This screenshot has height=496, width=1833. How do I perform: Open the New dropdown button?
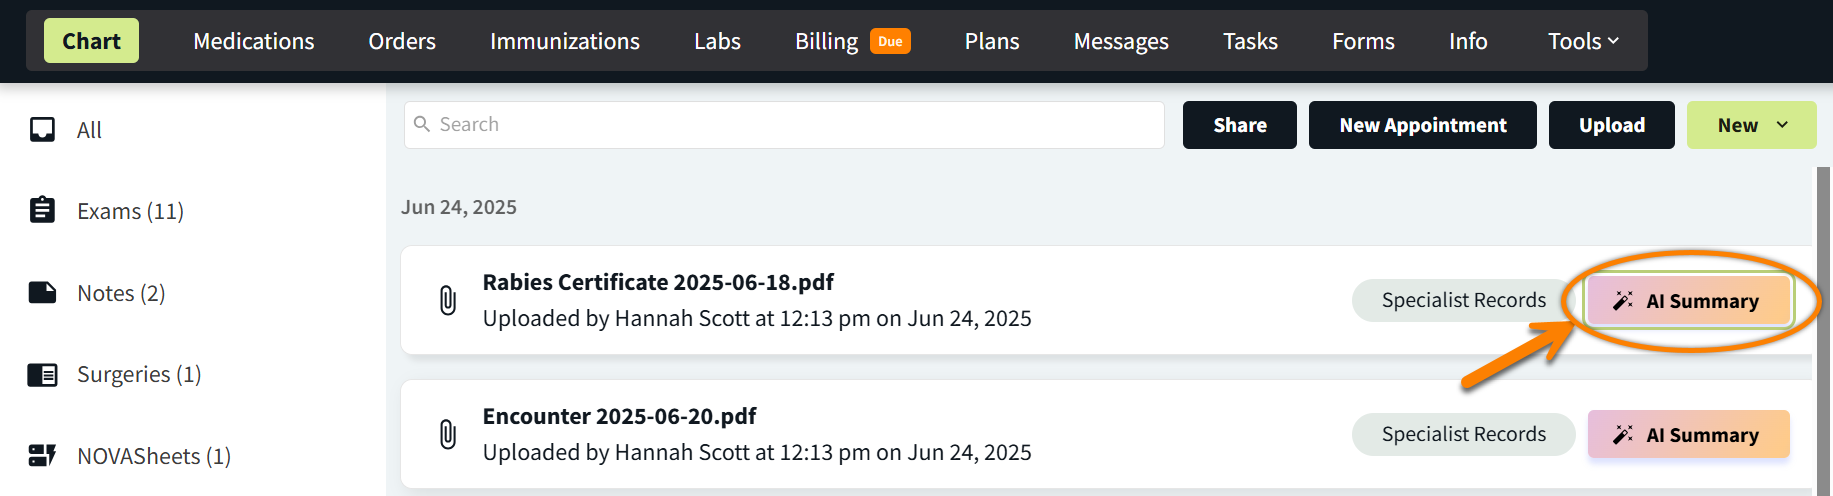click(1751, 125)
